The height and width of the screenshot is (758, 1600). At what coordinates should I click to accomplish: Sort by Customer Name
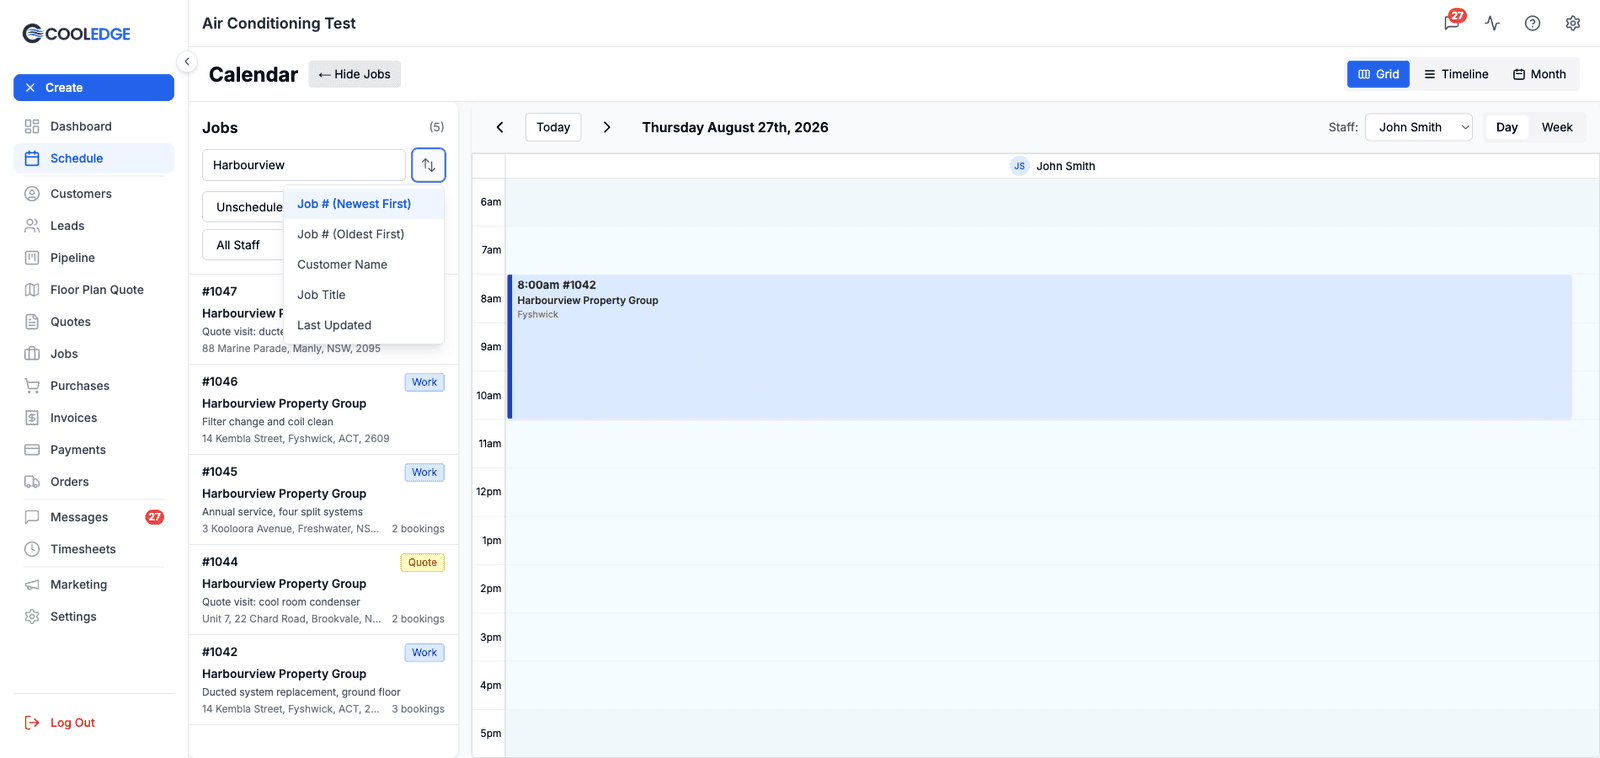pyautogui.click(x=364, y=265)
